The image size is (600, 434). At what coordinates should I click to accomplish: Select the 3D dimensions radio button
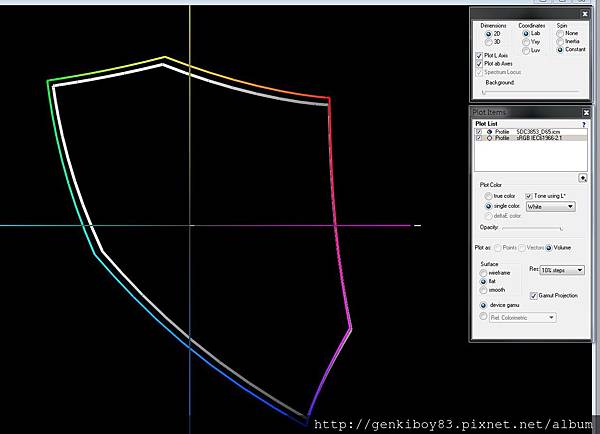pos(488,42)
